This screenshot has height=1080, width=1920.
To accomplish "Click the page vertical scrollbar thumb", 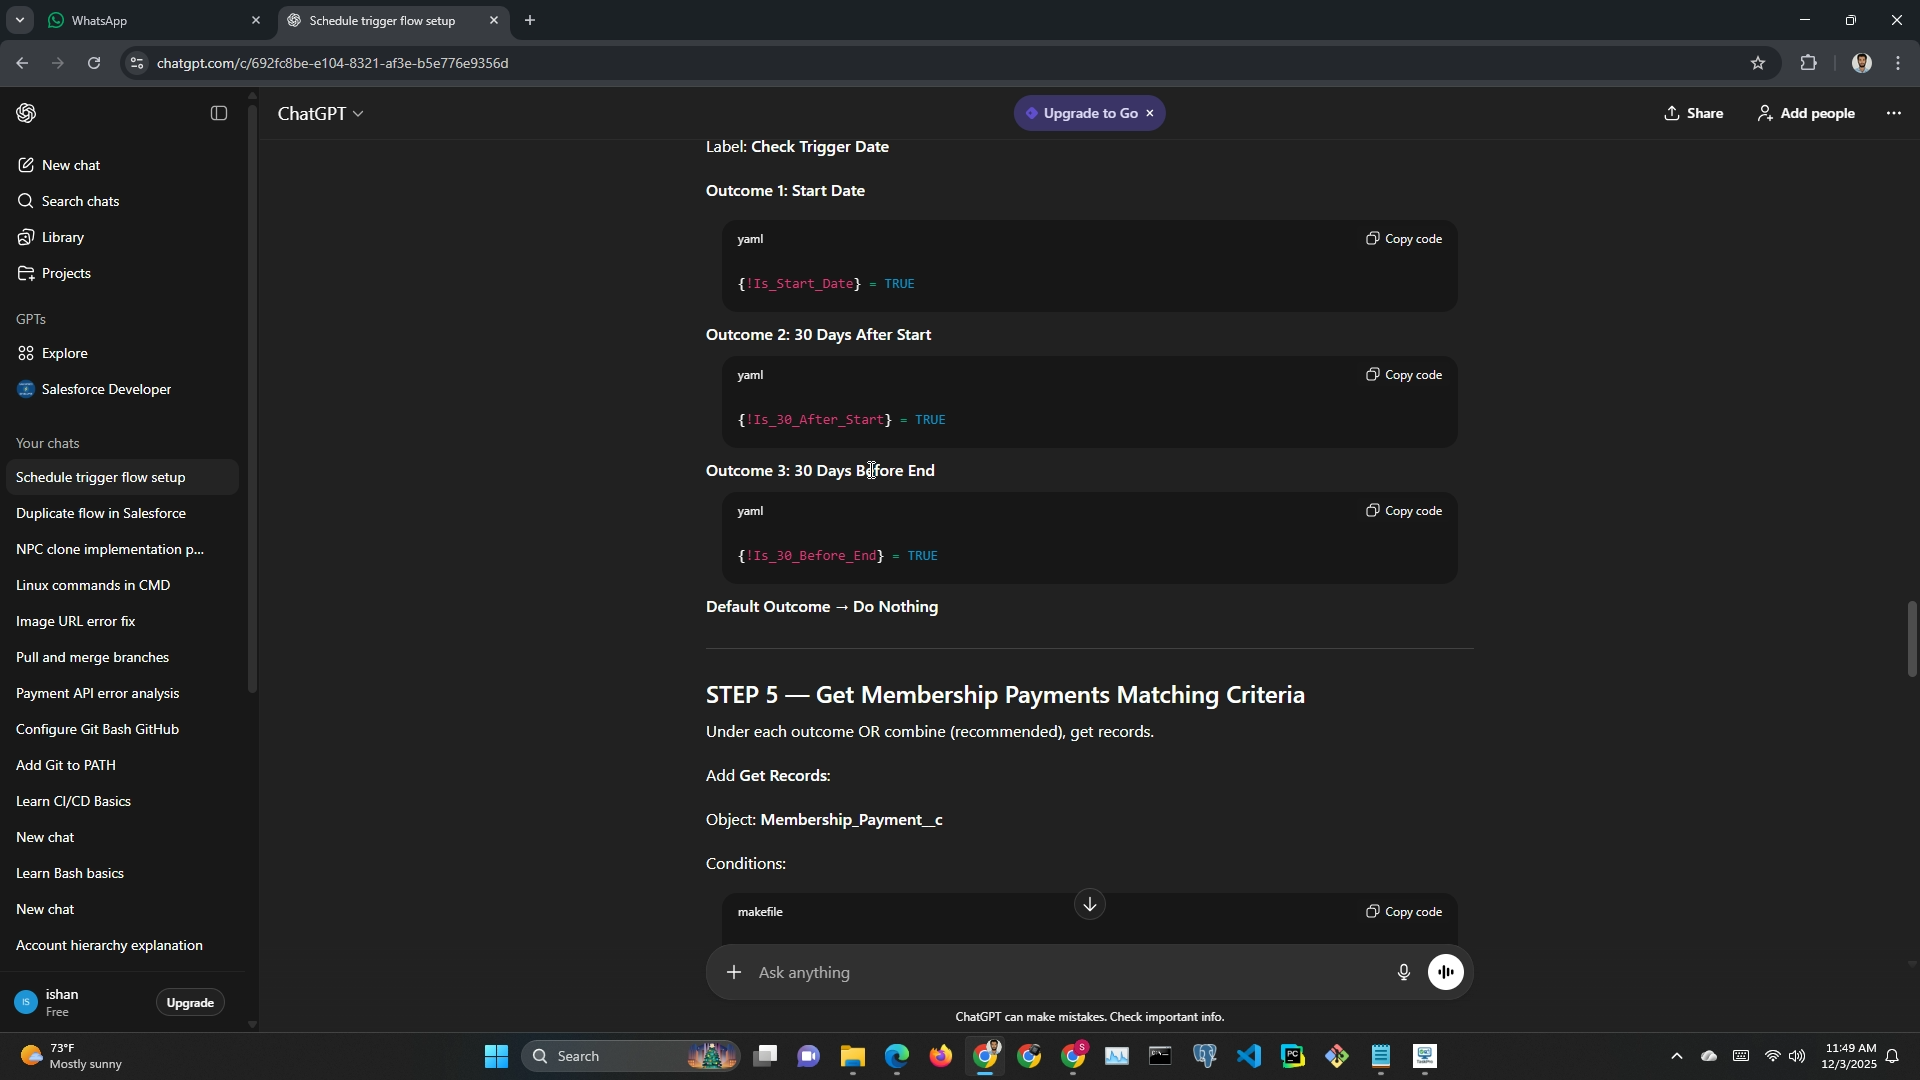I will (x=1911, y=640).
